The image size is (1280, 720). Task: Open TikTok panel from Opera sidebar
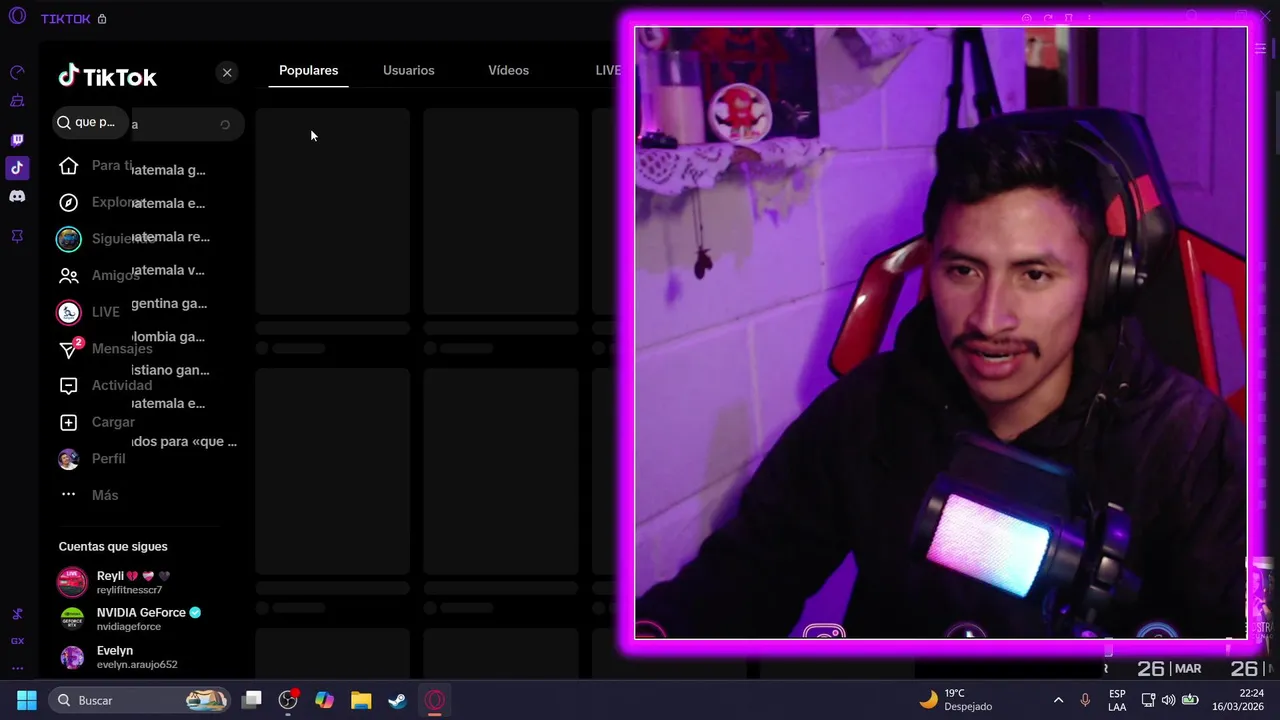pos(17,168)
